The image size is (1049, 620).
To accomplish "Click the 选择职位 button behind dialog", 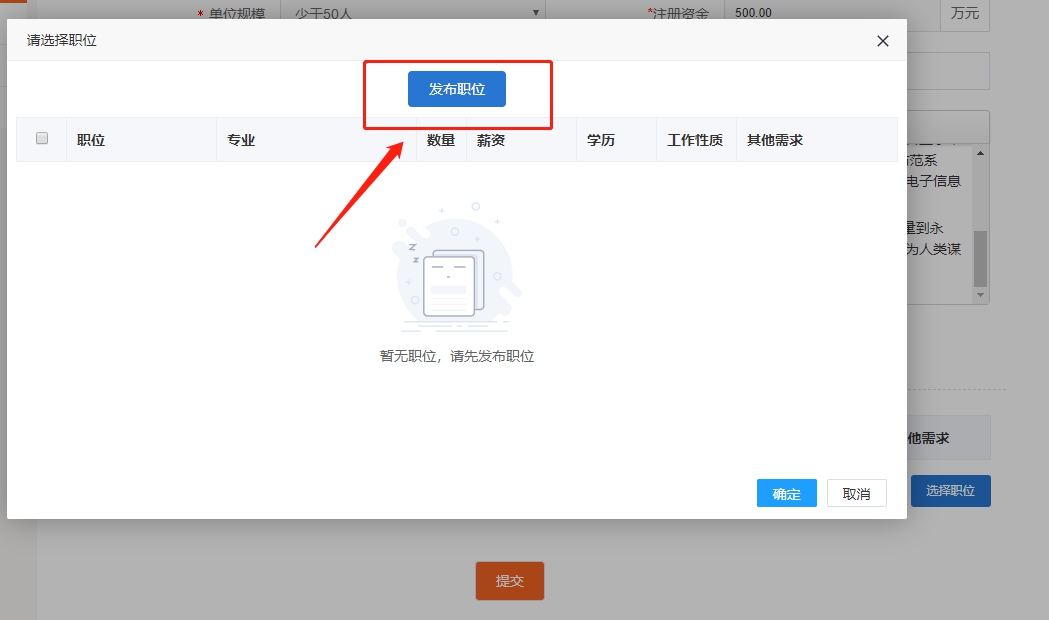I will pos(950,491).
